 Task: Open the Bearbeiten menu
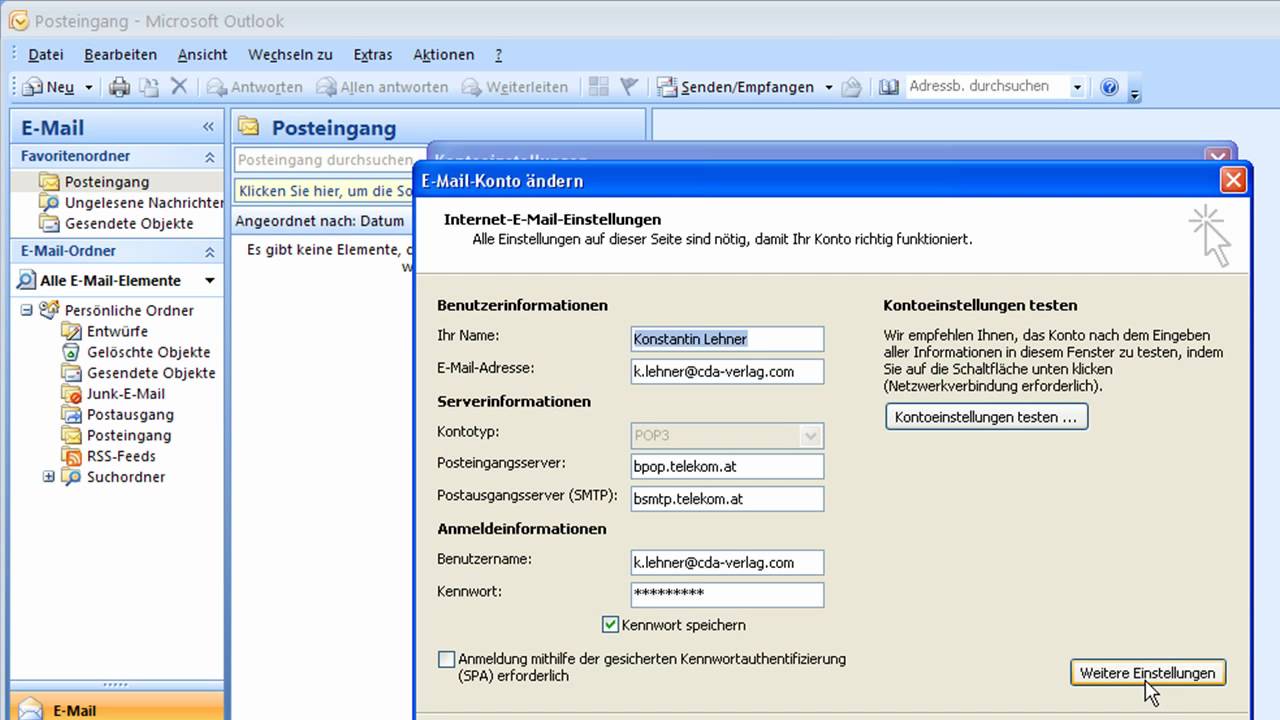(x=120, y=55)
